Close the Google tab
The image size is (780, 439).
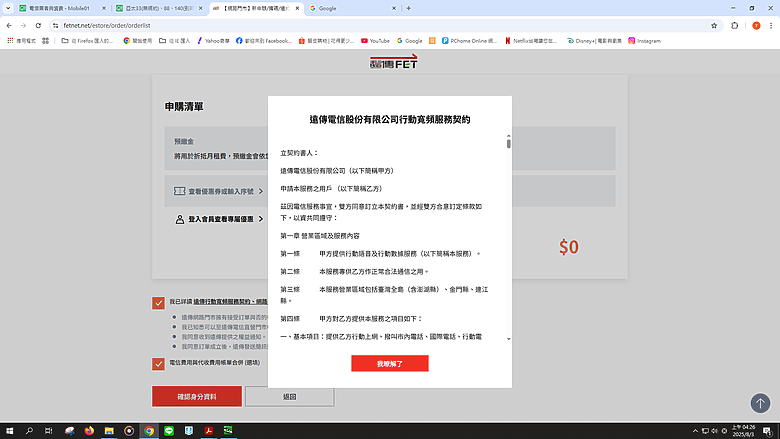(x=393, y=8)
